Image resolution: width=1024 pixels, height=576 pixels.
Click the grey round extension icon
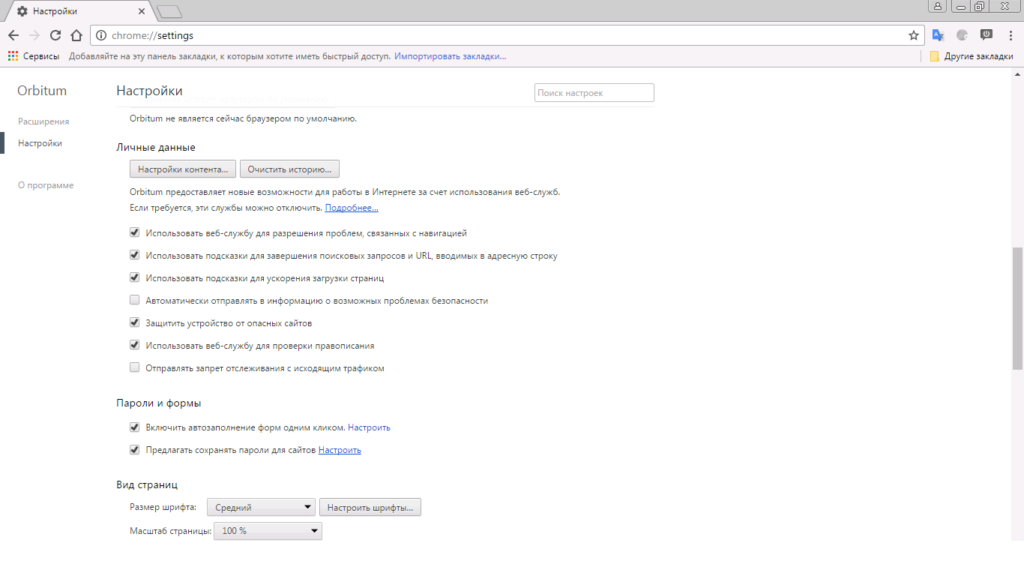click(x=962, y=35)
